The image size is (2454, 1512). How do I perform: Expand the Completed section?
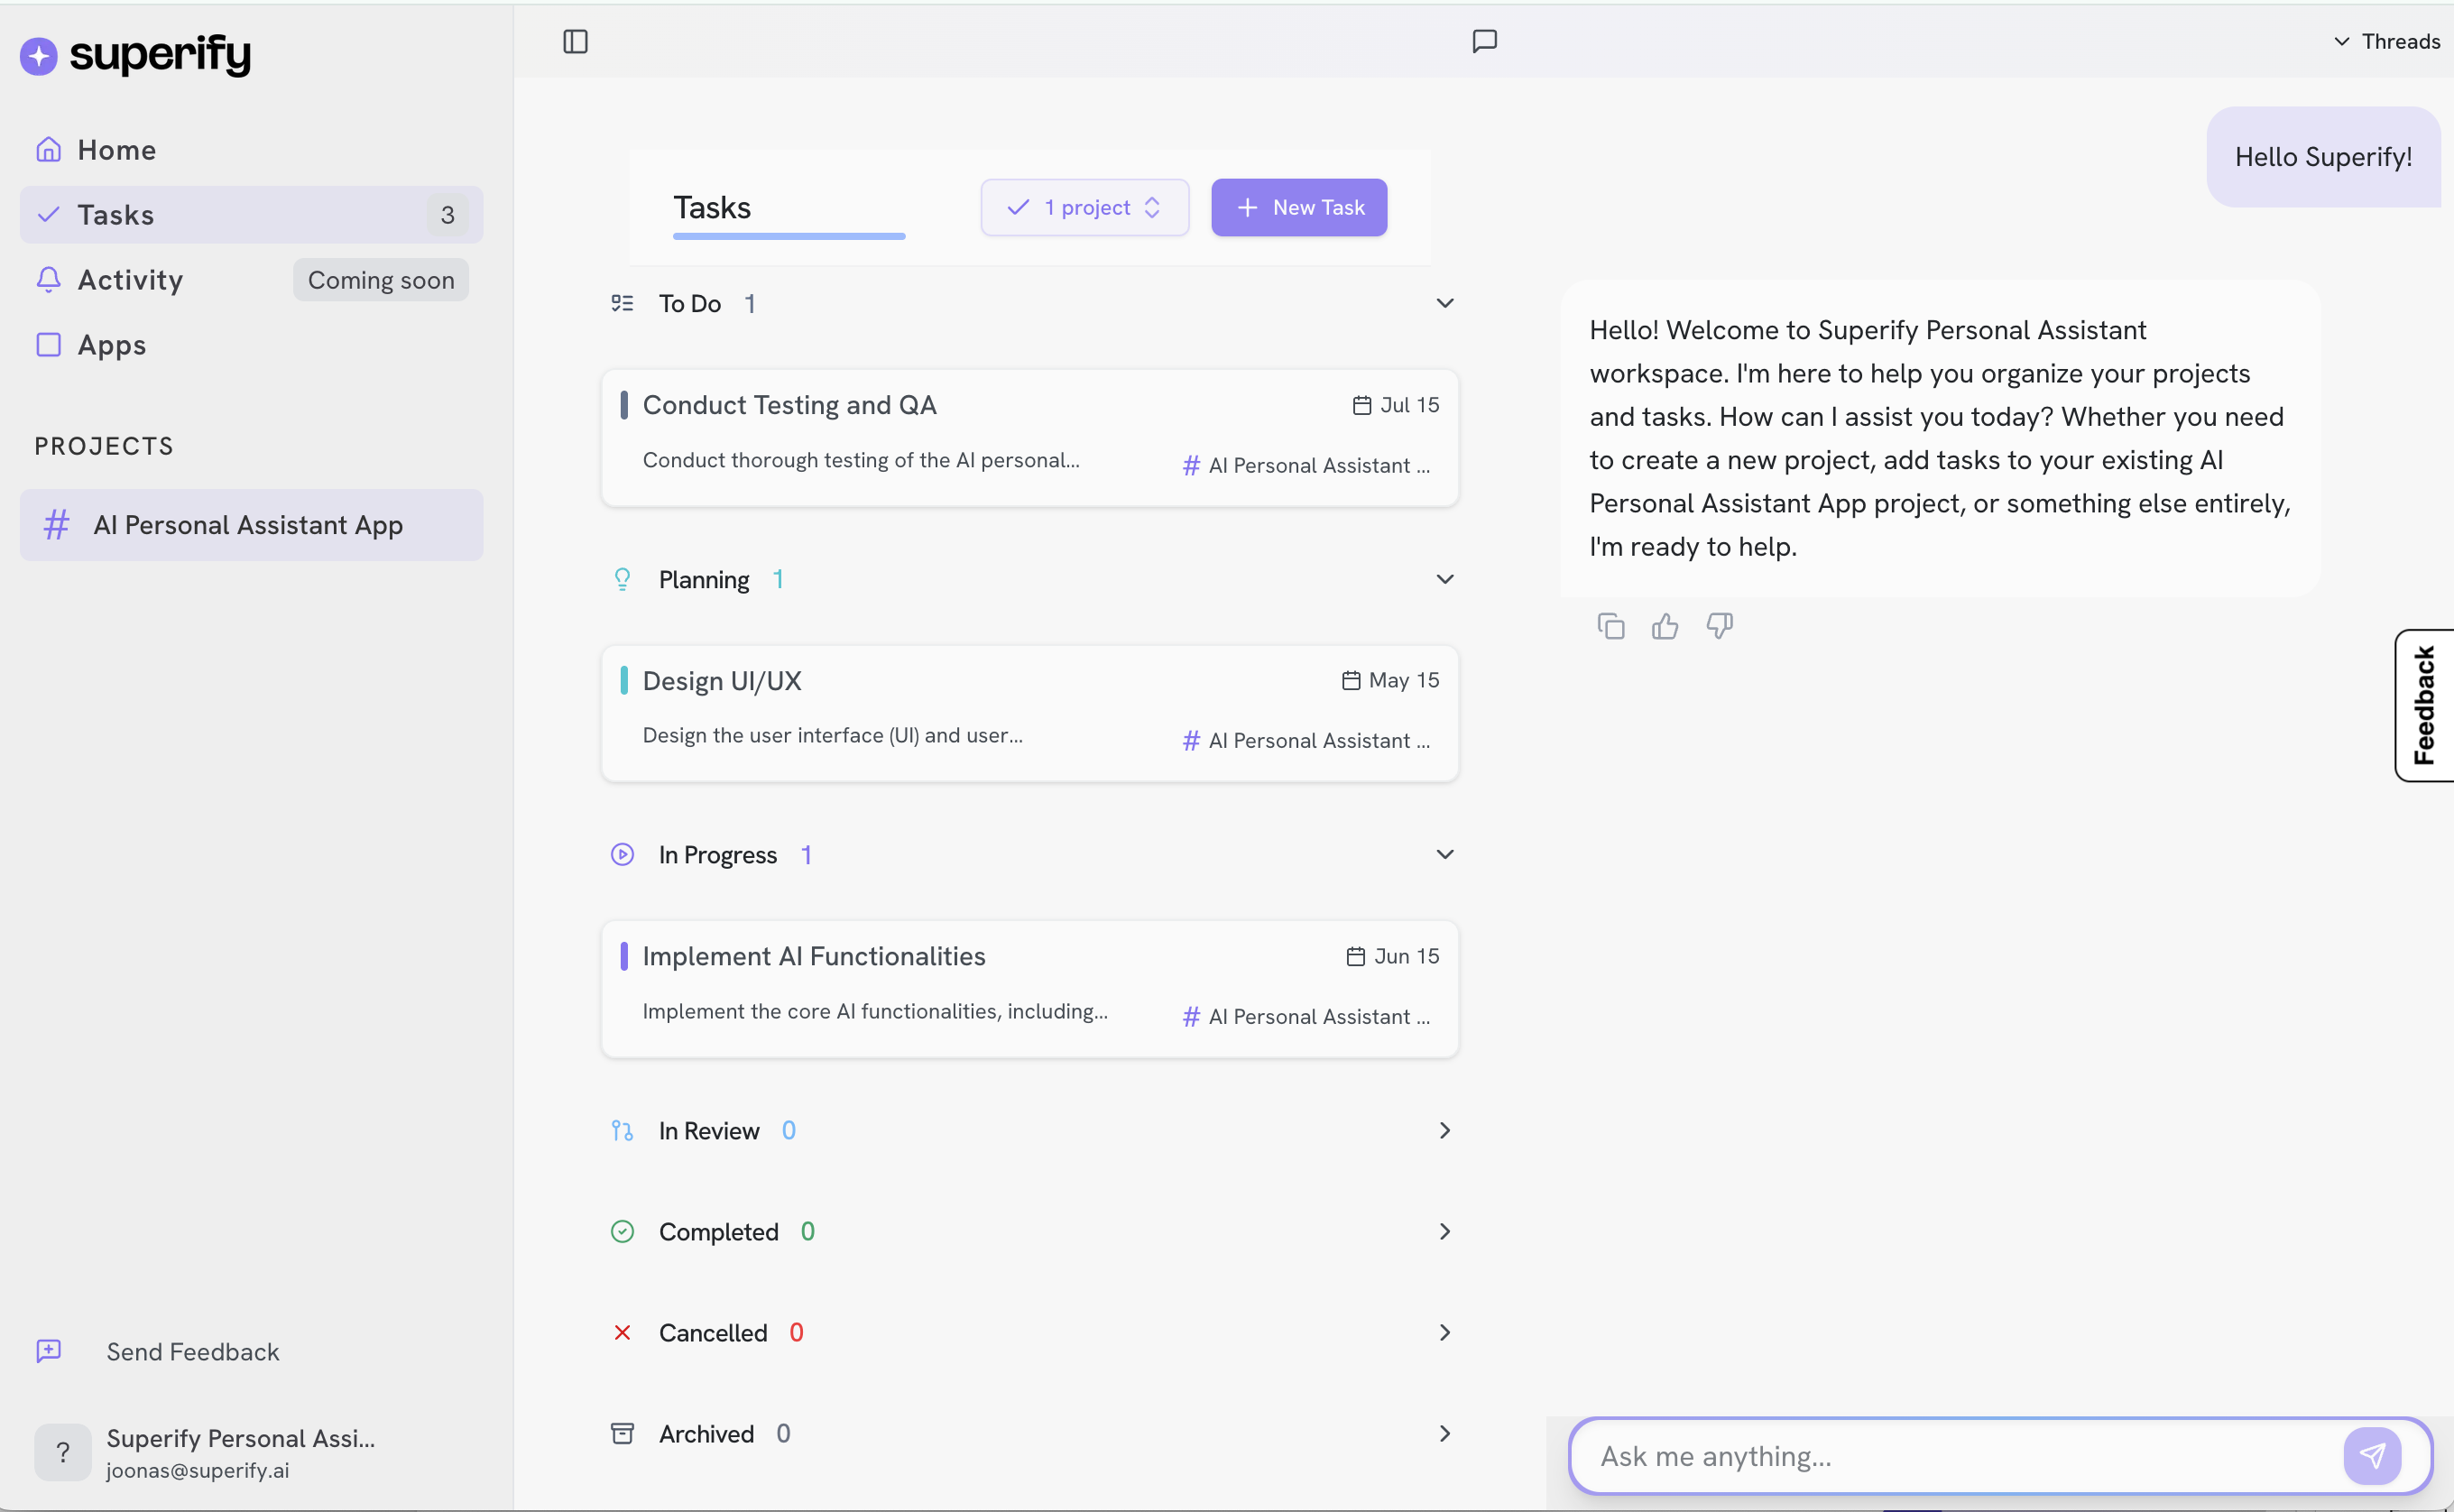click(1444, 1231)
